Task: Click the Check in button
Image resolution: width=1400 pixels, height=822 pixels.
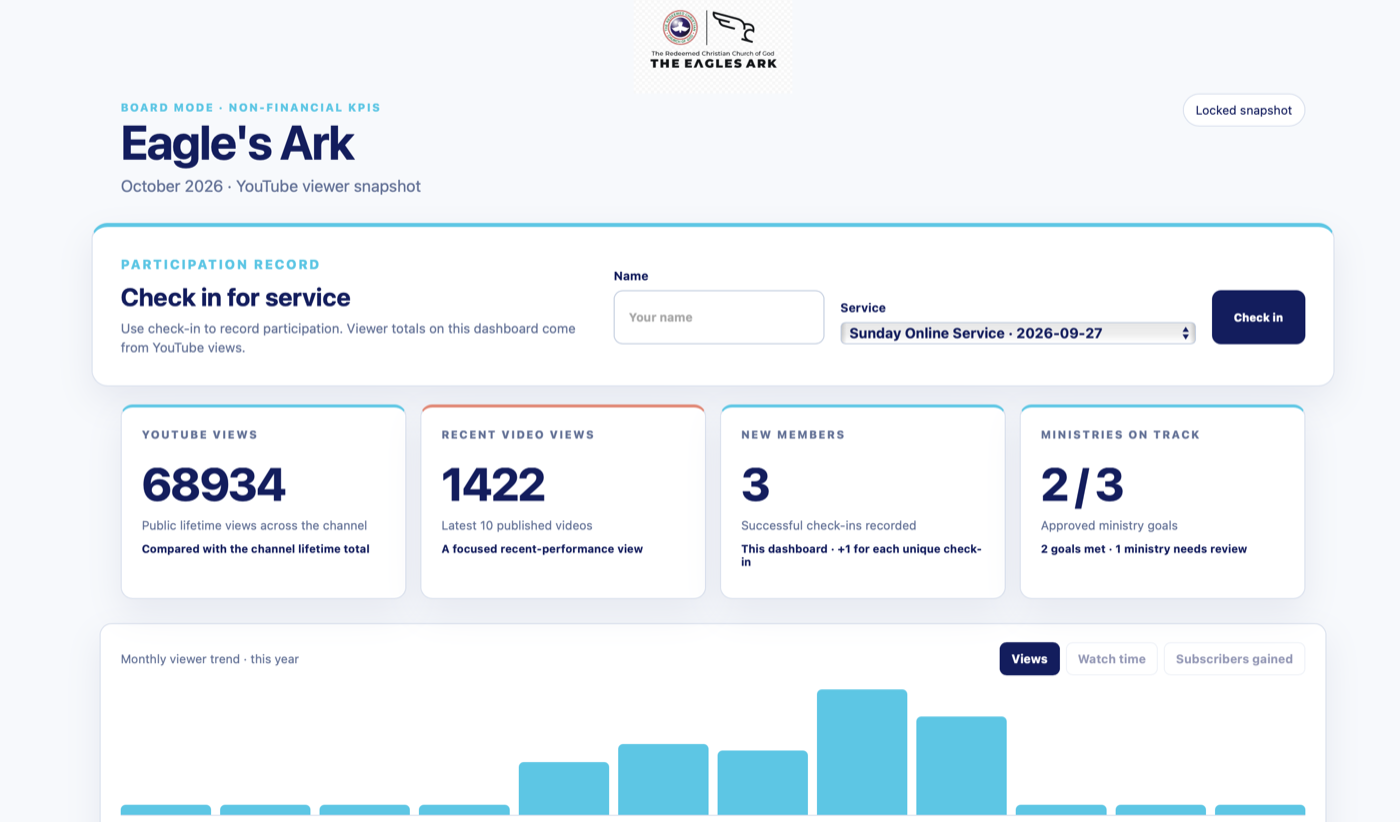Action: (x=1258, y=317)
